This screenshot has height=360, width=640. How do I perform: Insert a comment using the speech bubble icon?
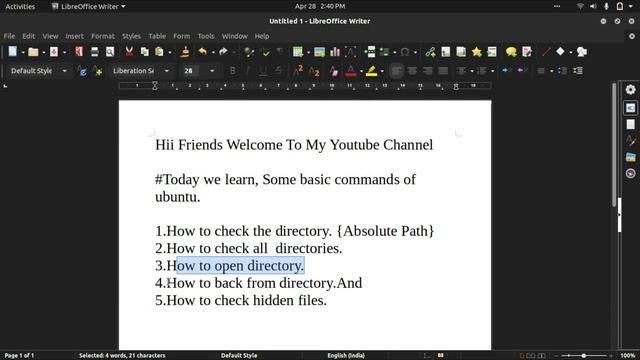click(x=511, y=52)
